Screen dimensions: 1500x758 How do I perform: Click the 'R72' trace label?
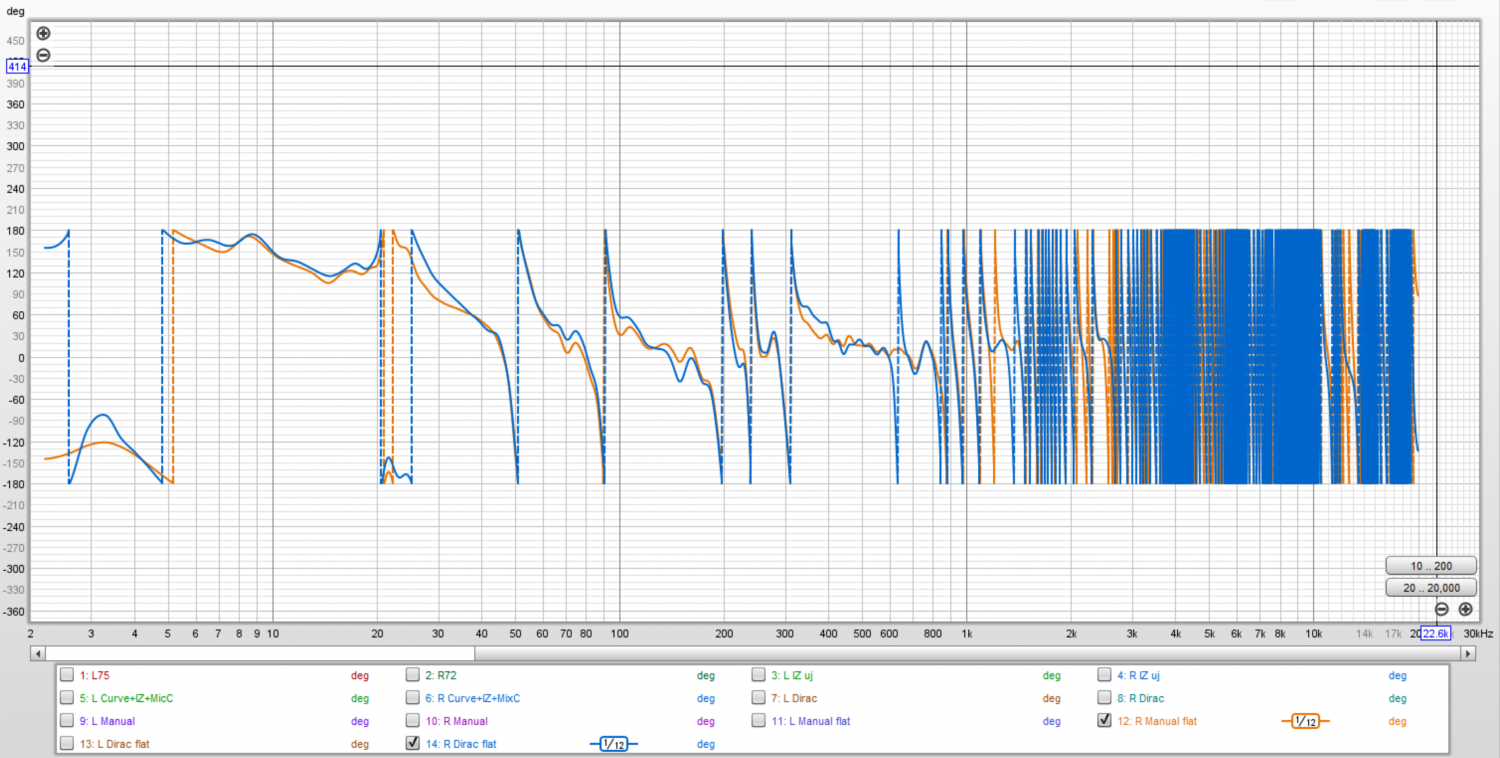(440, 675)
